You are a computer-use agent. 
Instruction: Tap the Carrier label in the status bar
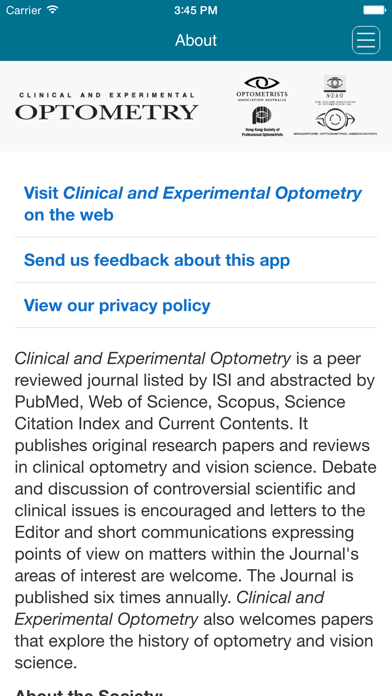[24, 10]
